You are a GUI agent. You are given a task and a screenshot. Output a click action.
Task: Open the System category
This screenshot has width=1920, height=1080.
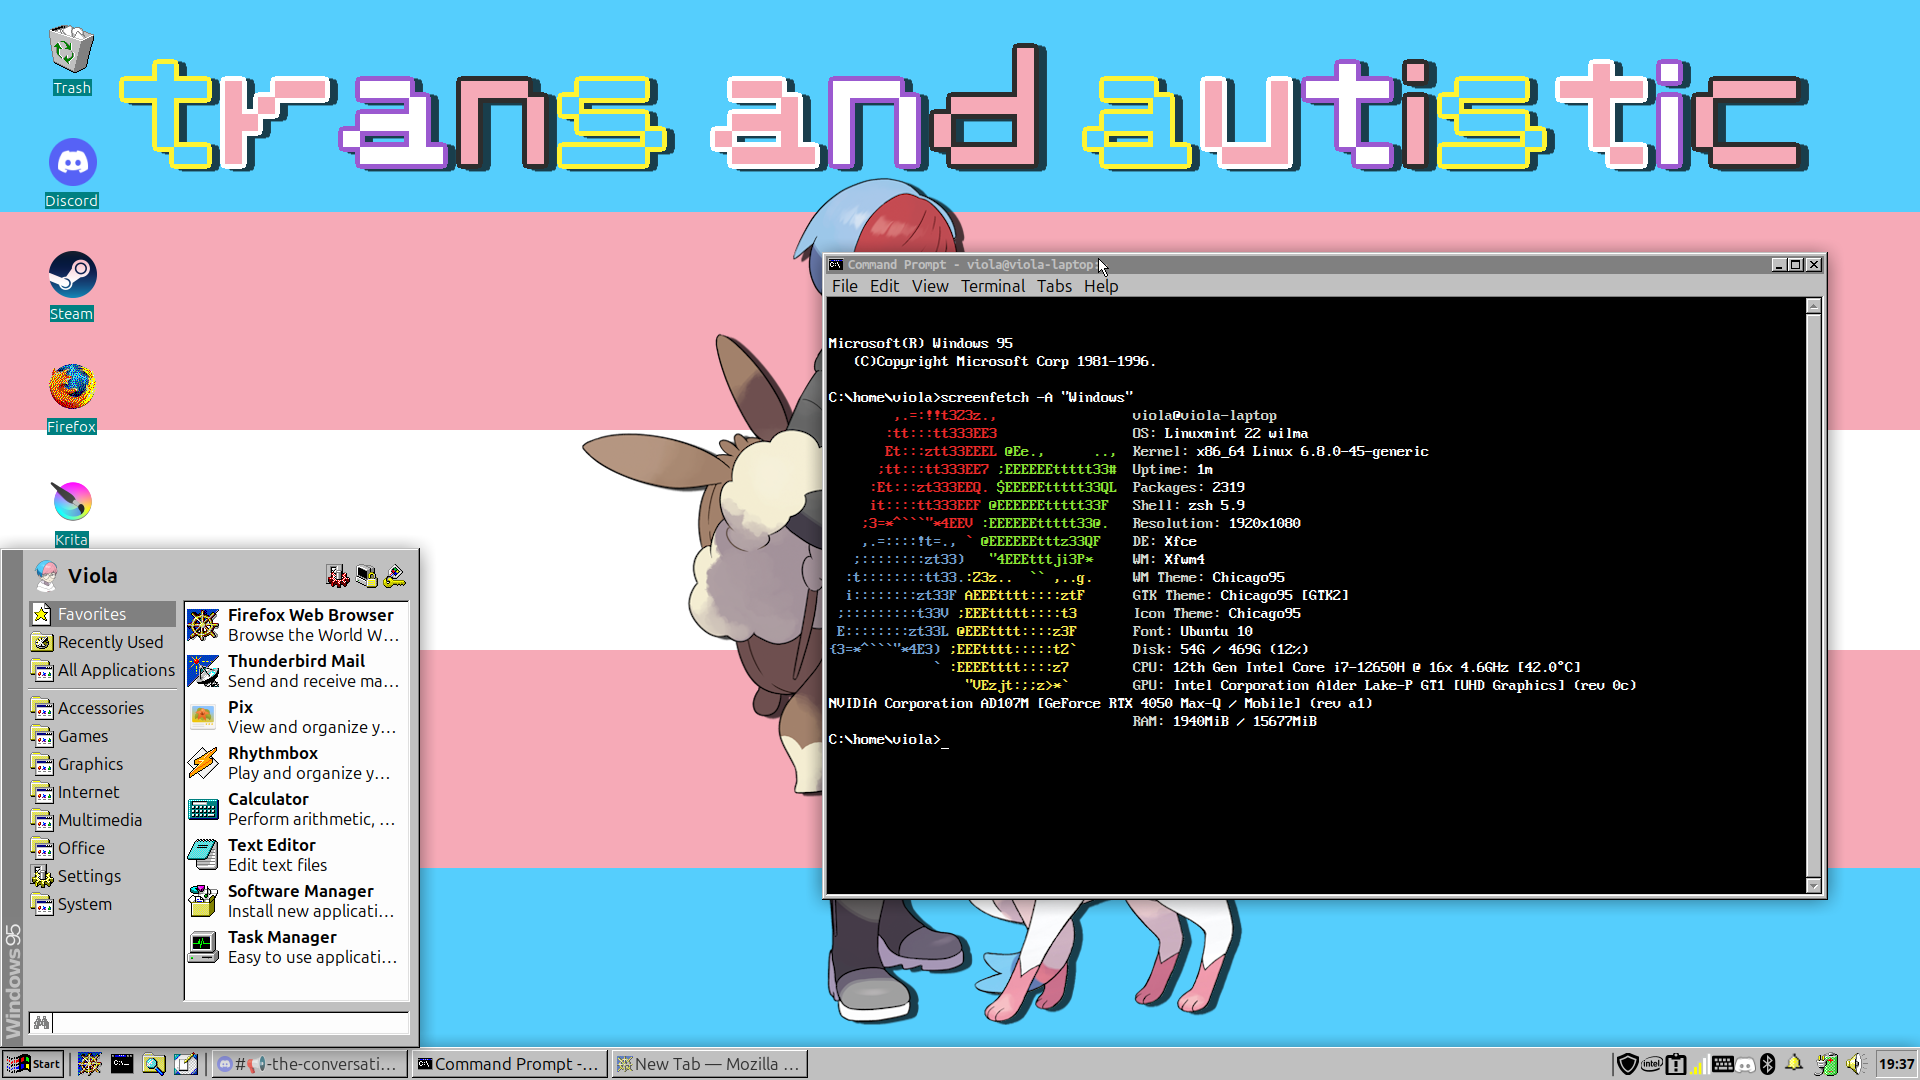(x=103, y=904)
